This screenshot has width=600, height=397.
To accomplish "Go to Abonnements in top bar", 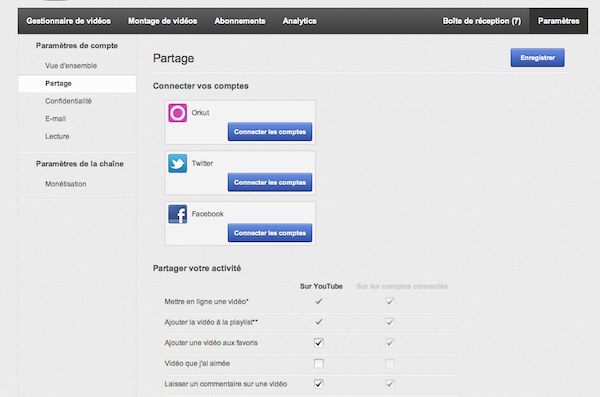I will [x=240, y=21].
